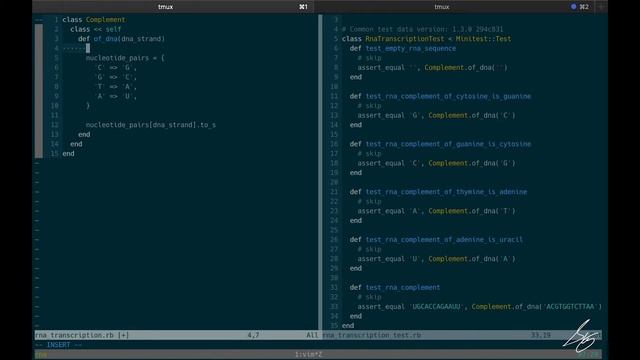Click 'def of_dna(dna_strand)' definition
Image resolution: width=640 pixels, height=360 pixels.
[122, 39]
